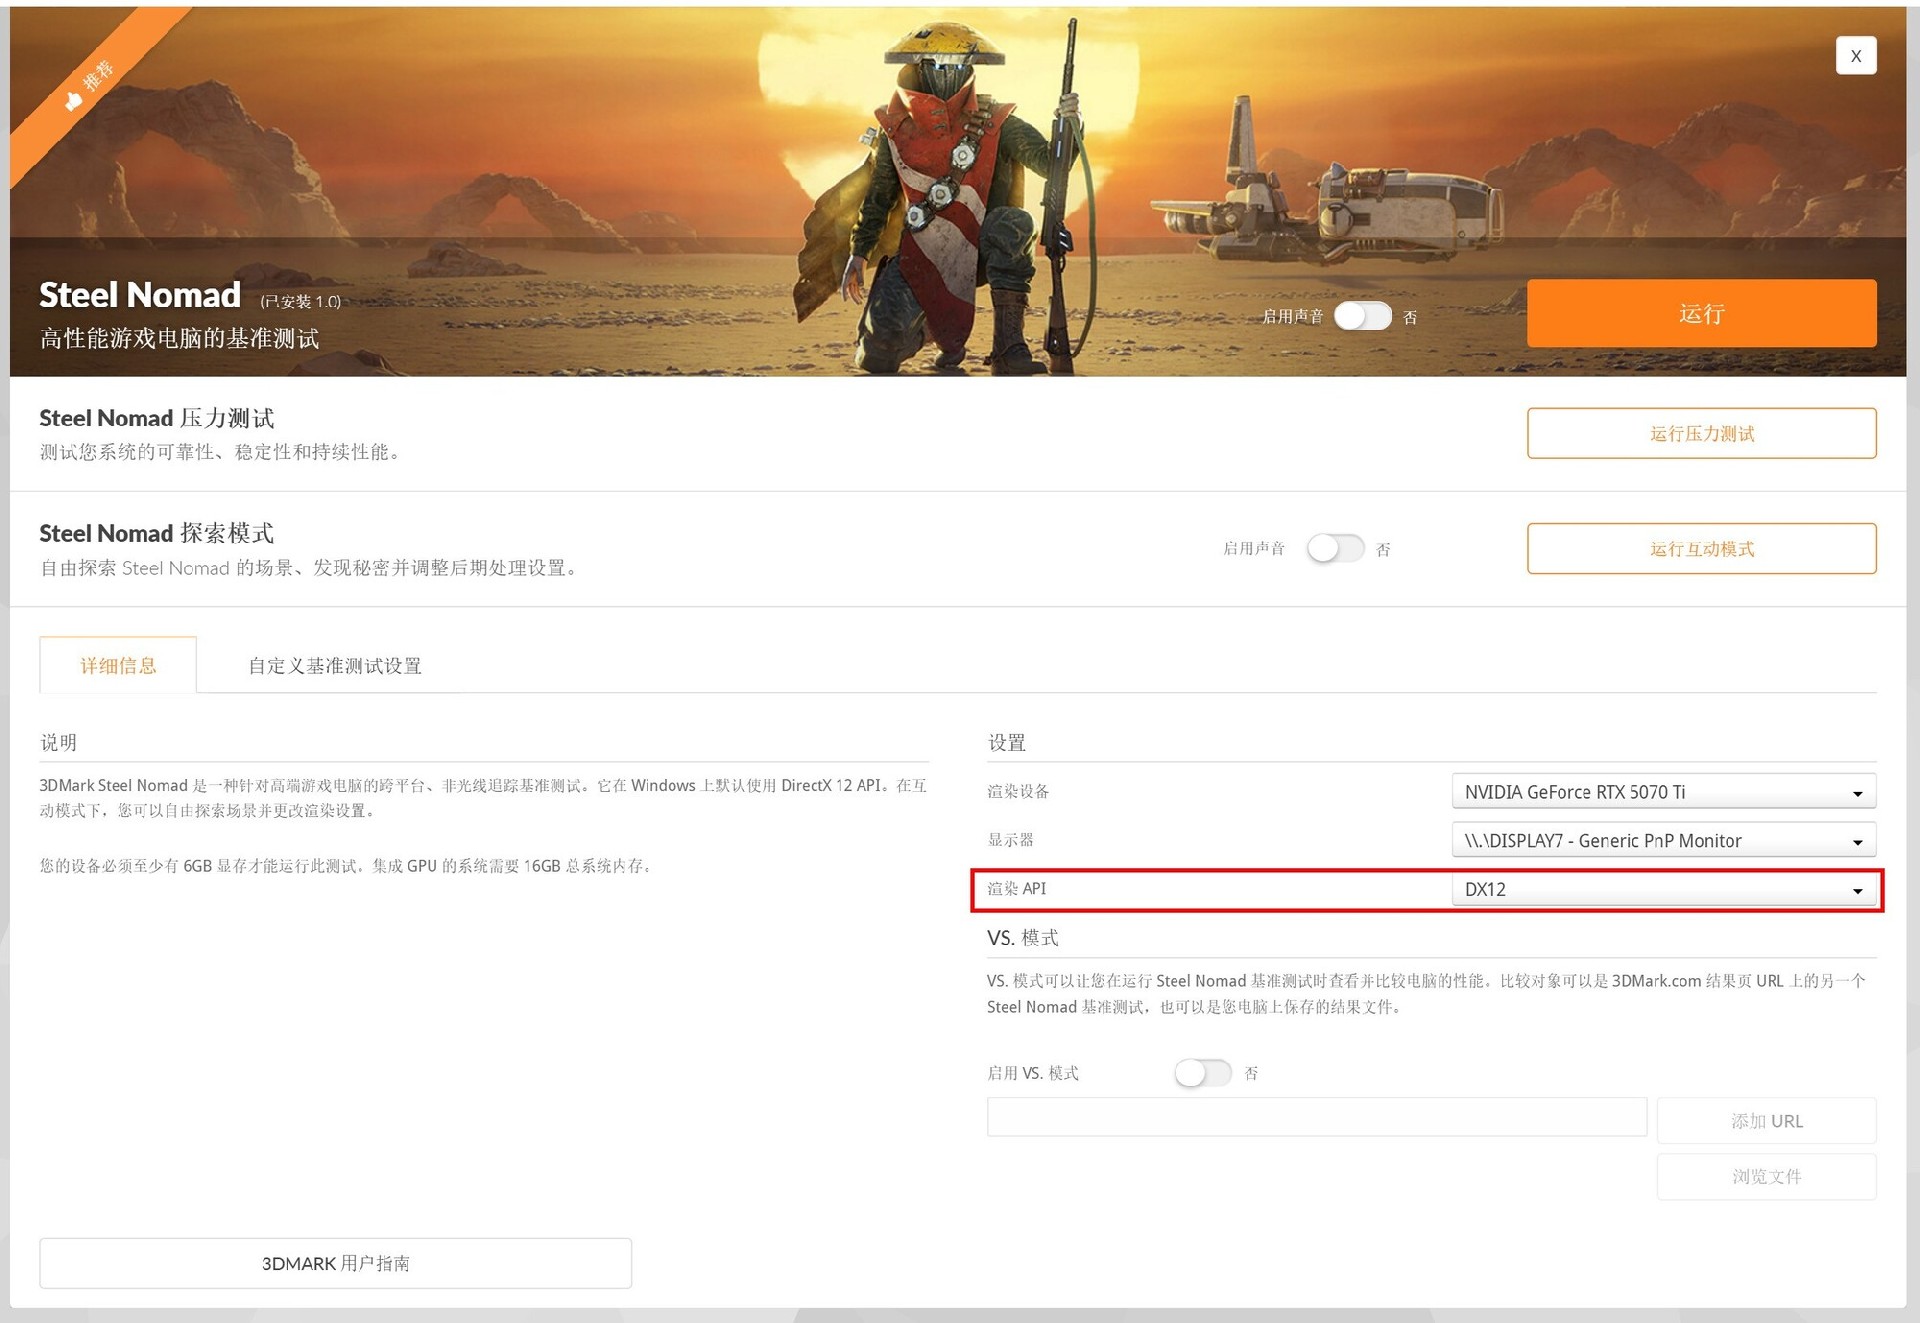Select the 详细信息 tab

(118, 665)
